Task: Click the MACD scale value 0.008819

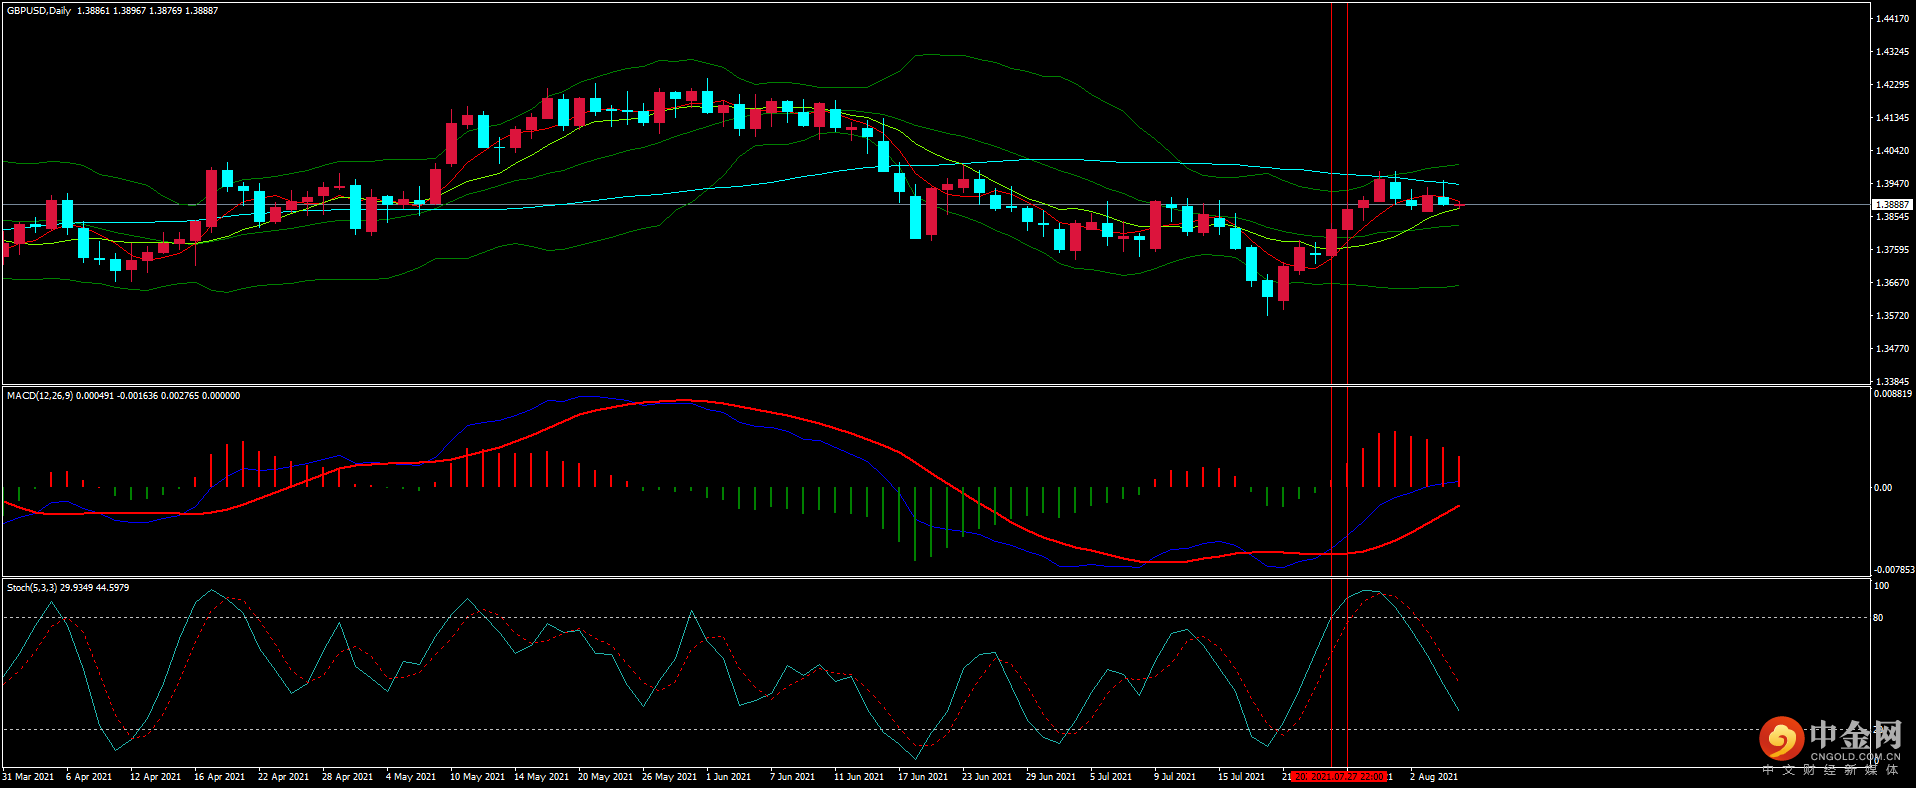Action: click(x=1893, y=394)
